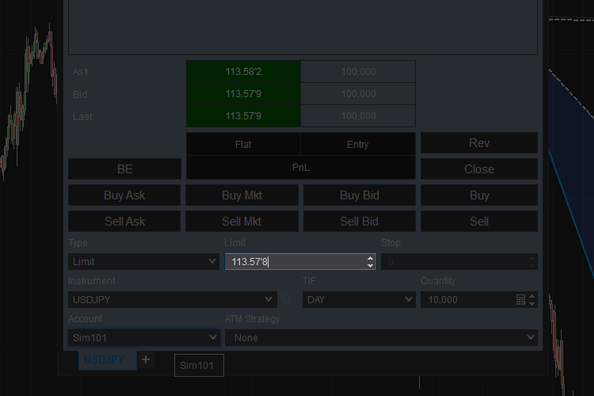Click the instrument search magnifier icon
The height and width of the screenshot is (396, 594).
(288, 300)
